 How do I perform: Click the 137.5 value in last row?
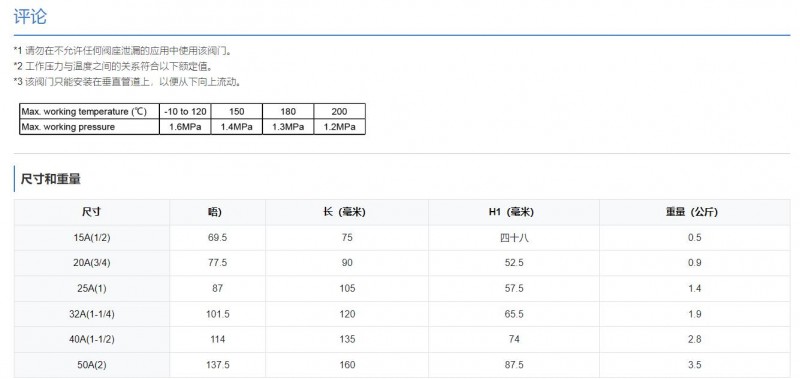[218, 365]
